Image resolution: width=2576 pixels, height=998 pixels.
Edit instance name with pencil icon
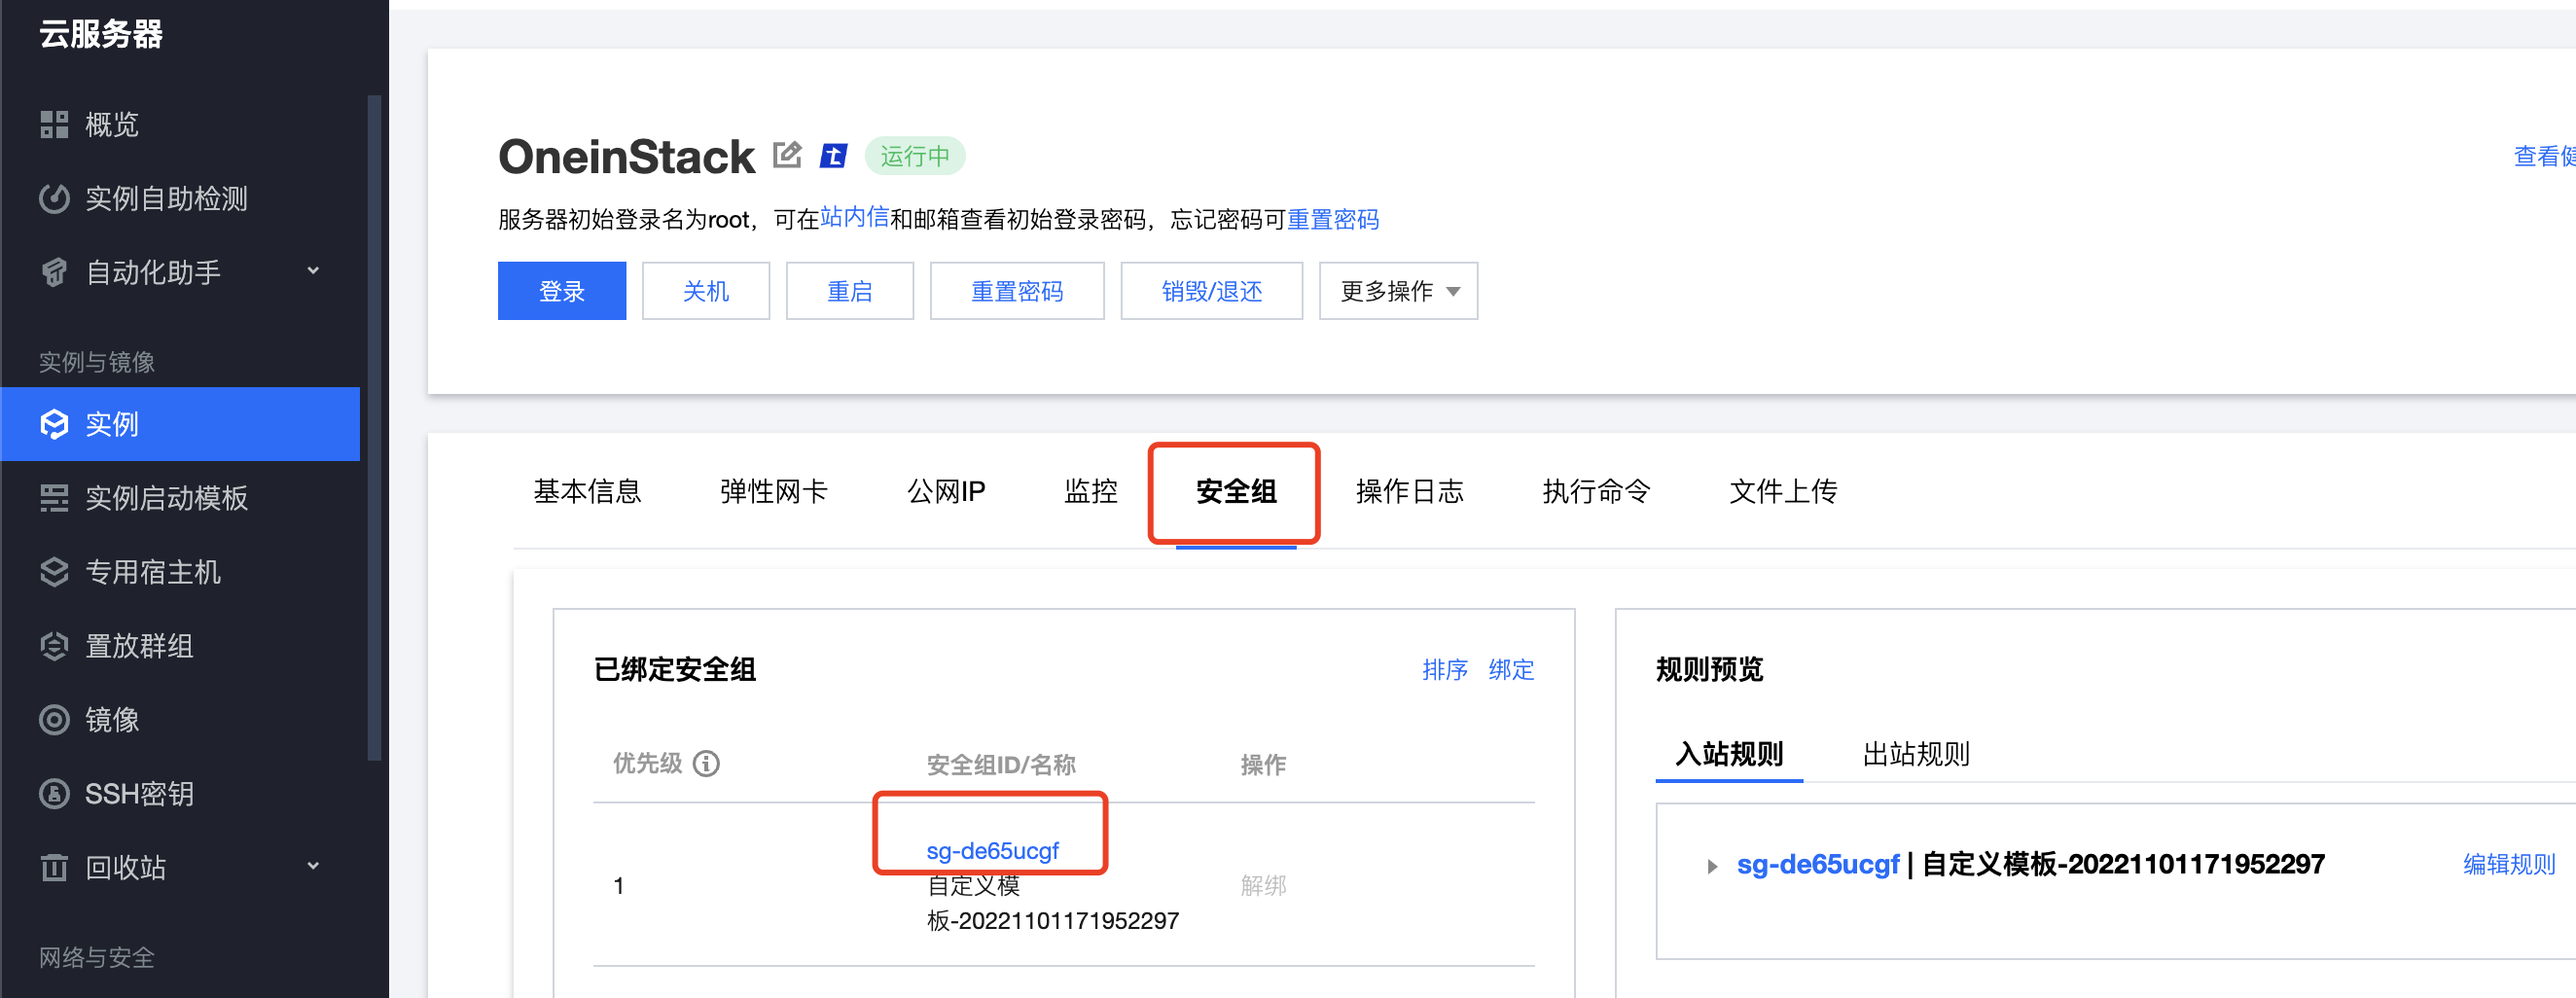(x=787, y=155)
